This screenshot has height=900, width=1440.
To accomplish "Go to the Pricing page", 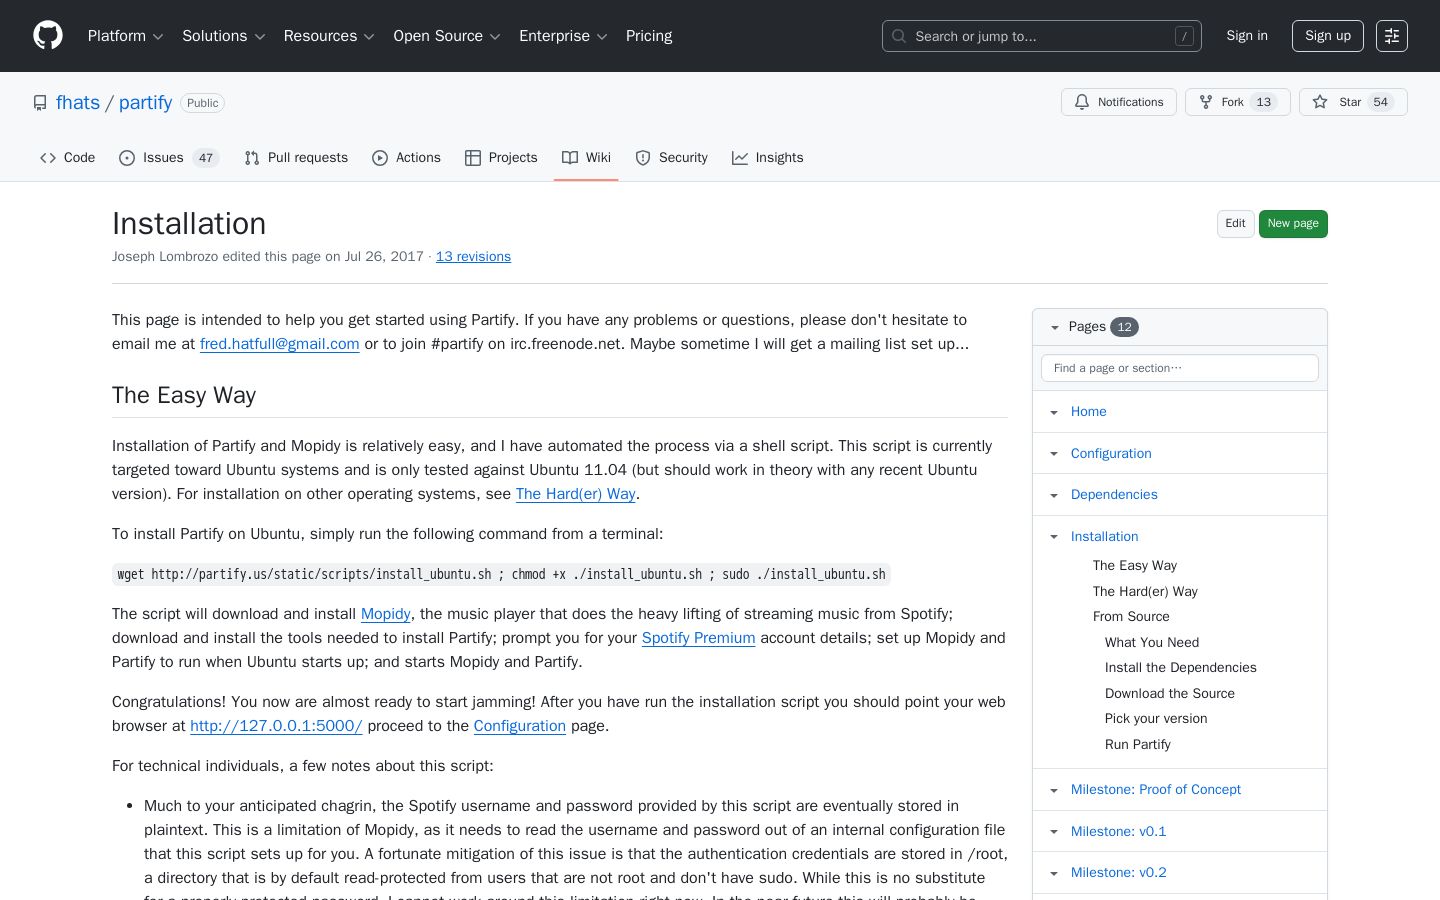I will click(649, 36).
